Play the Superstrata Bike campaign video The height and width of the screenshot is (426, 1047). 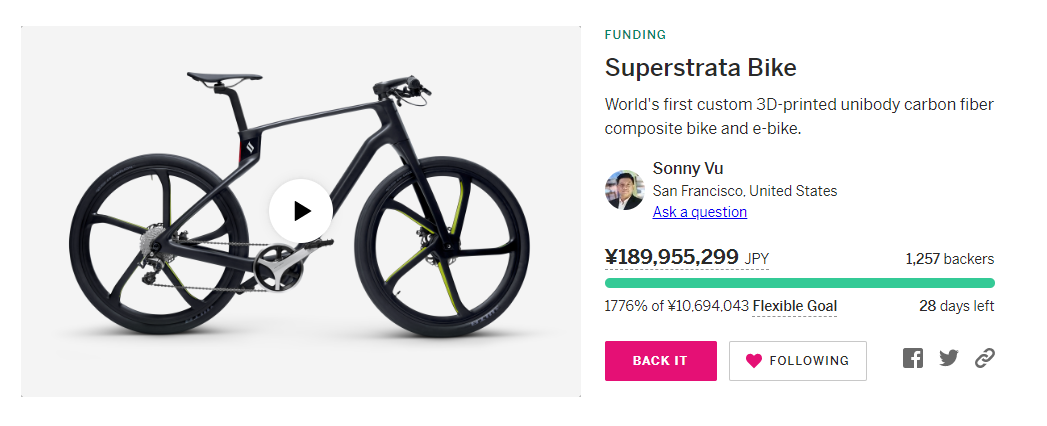tap(300, 210)
